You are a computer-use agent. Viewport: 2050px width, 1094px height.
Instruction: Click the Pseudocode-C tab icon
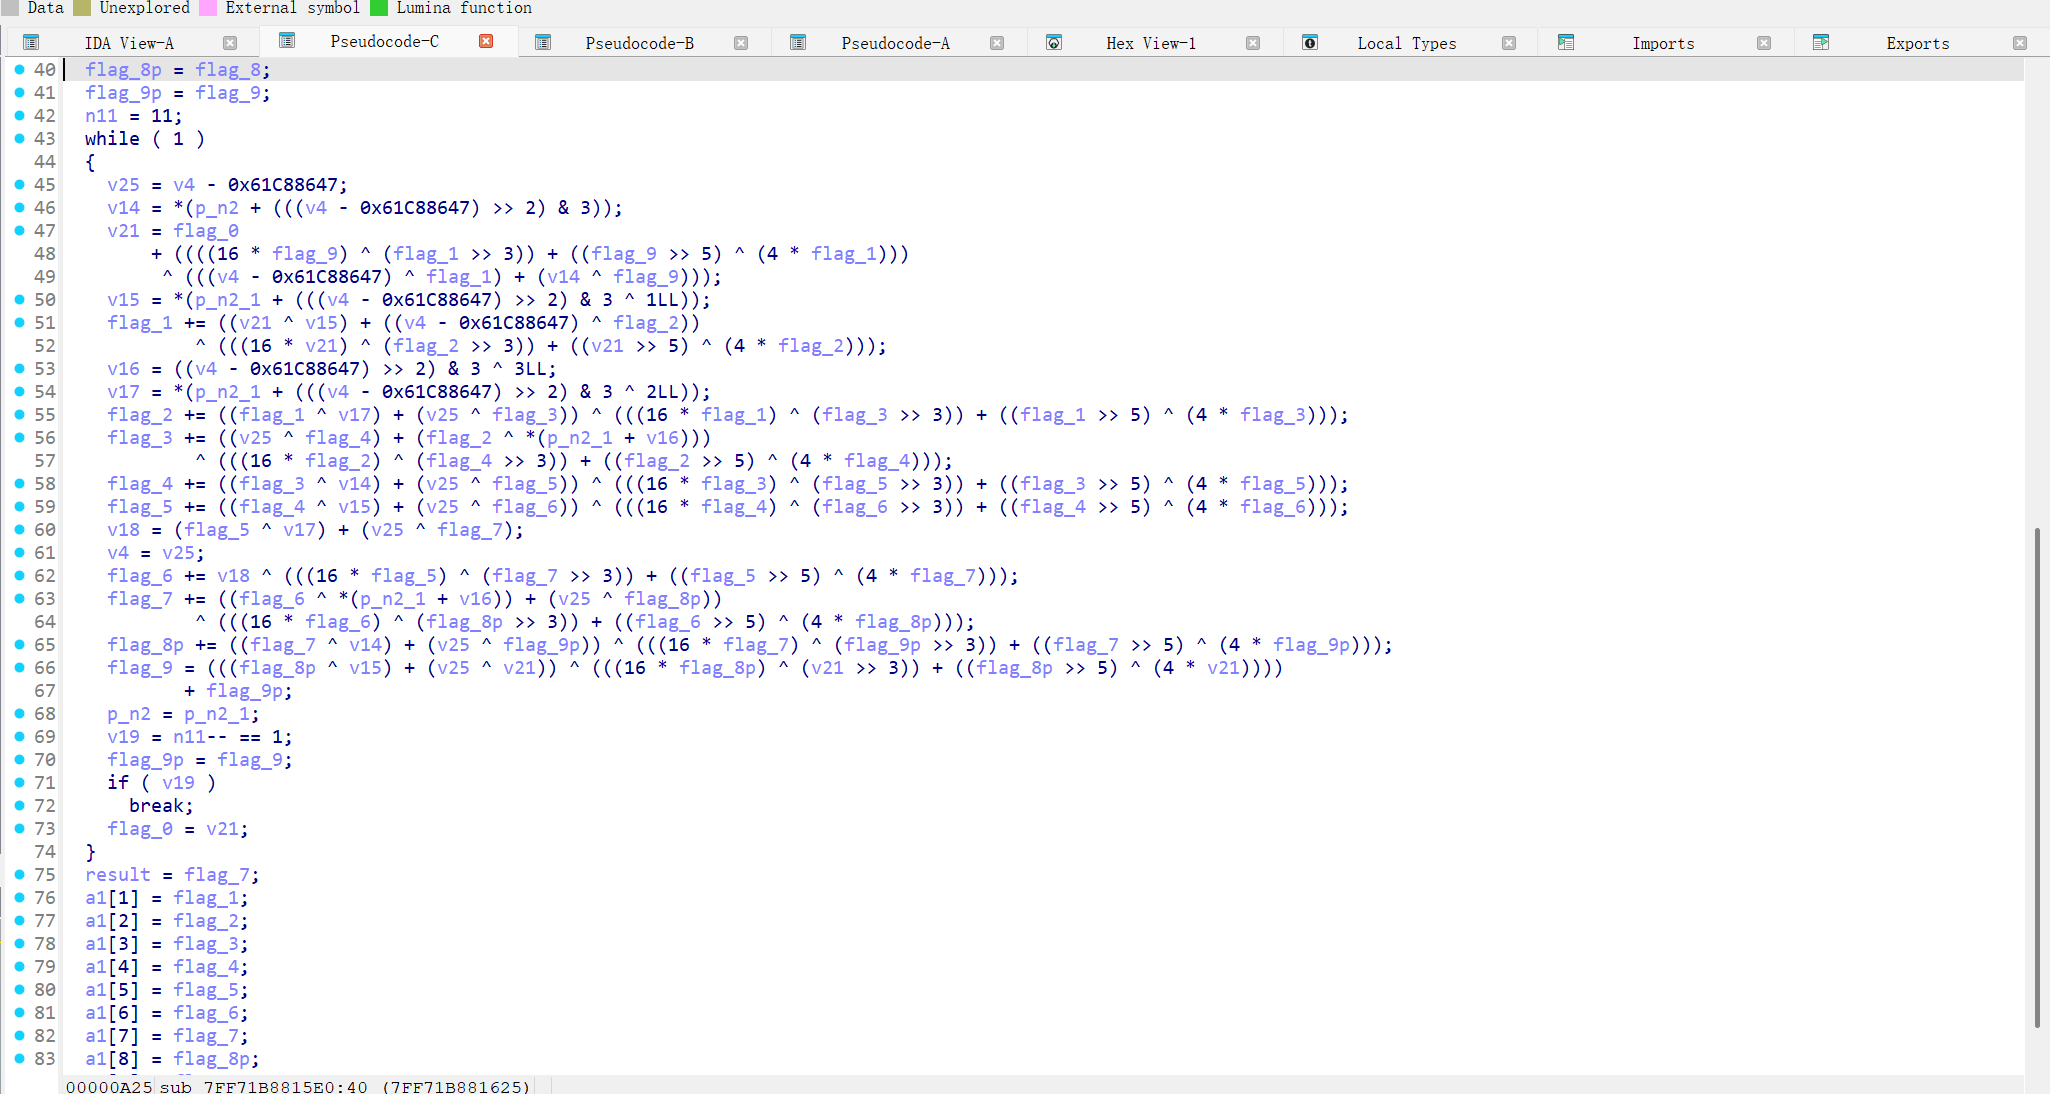(287, 41)
